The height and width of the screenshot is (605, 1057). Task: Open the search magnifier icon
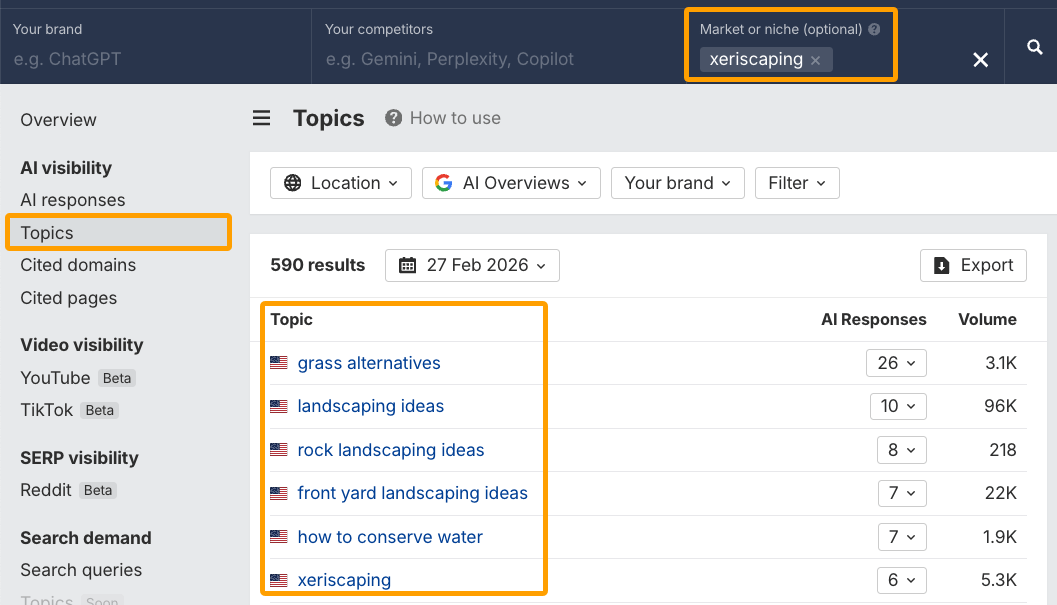[x=1037, y=46]
